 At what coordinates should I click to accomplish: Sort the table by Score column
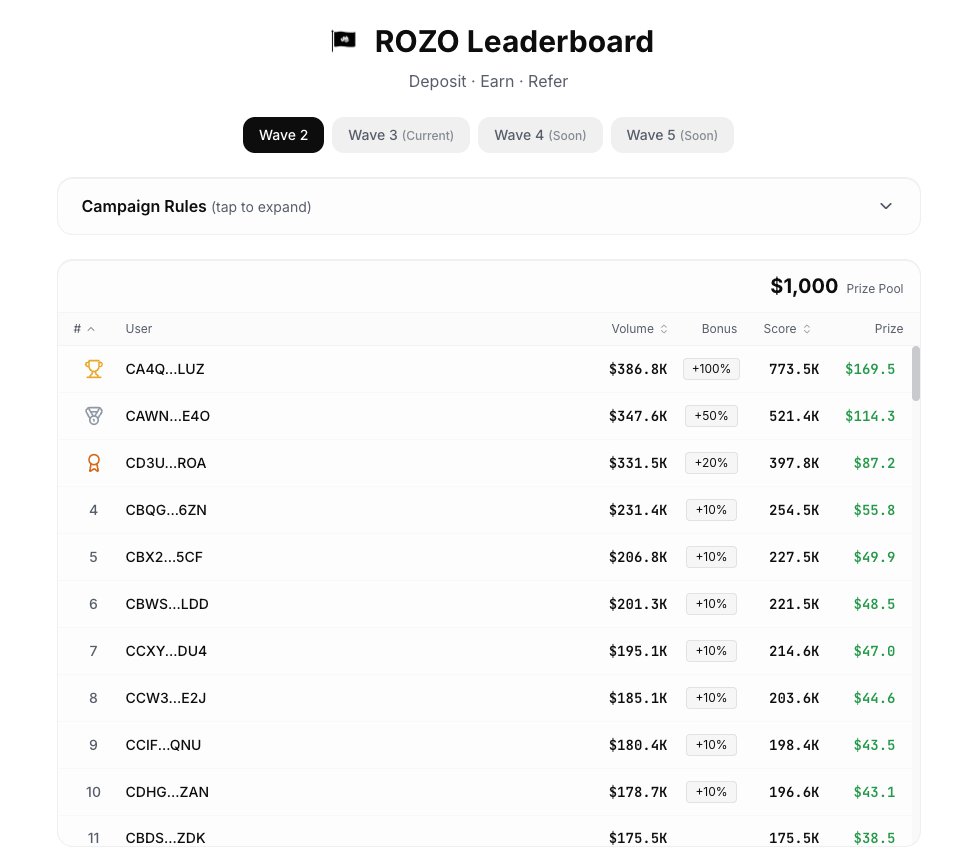point(787,329)
